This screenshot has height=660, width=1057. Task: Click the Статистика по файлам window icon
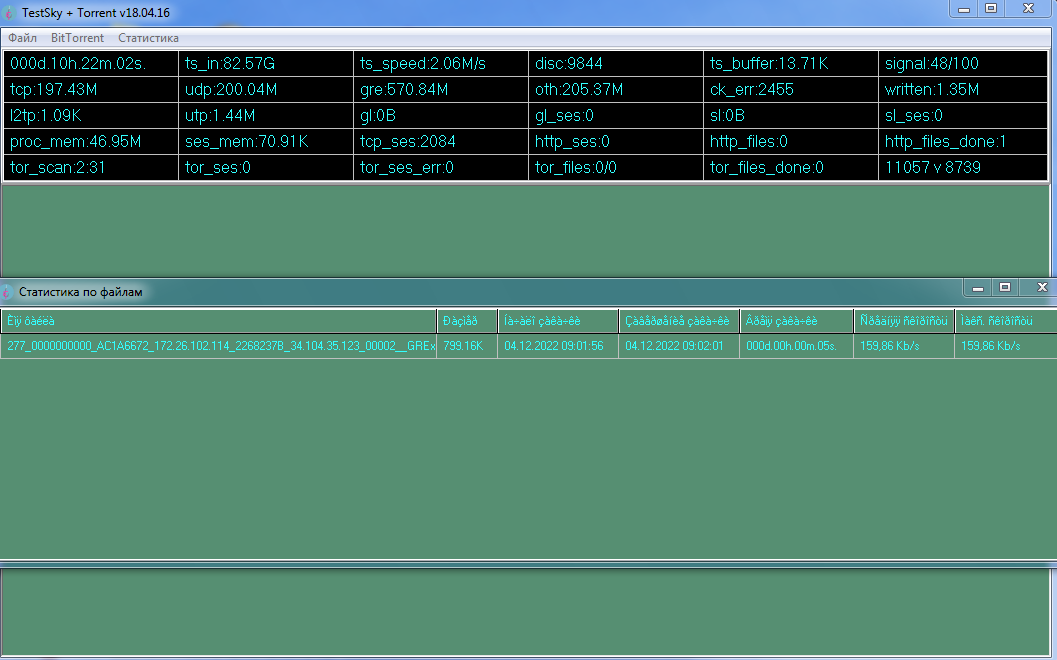(9, 292)
